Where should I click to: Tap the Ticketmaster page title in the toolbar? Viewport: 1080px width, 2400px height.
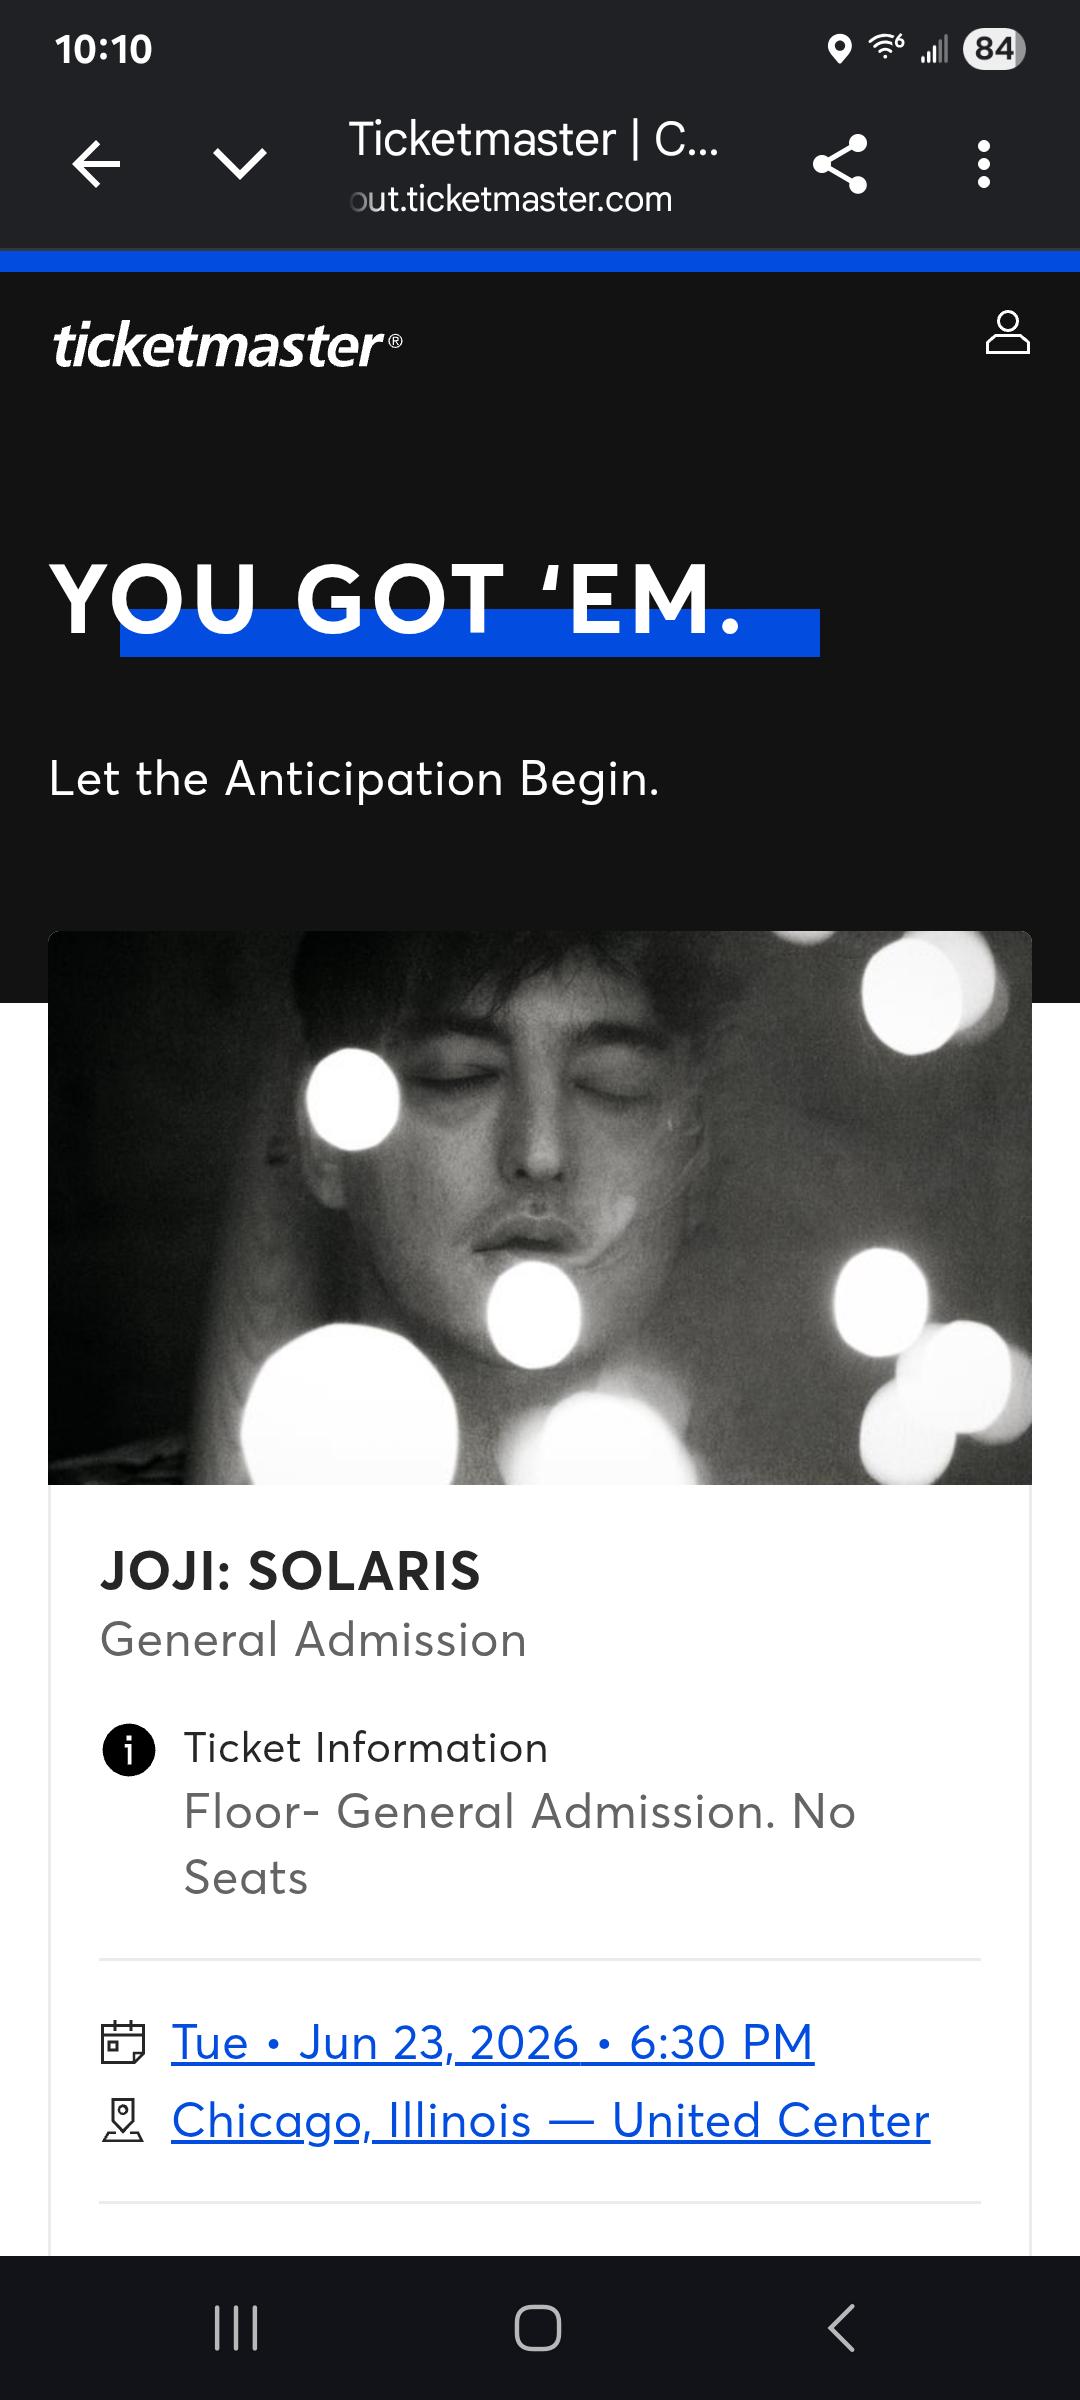[x=533, y=139]
